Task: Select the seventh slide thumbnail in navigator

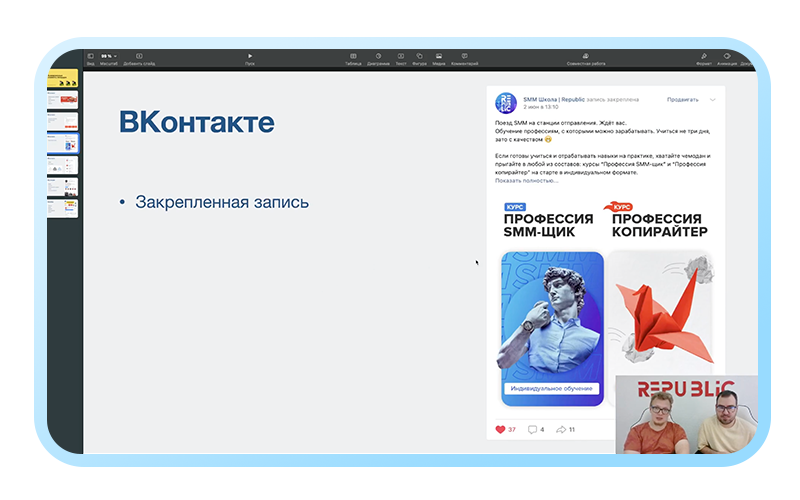Action: [62, 209]
